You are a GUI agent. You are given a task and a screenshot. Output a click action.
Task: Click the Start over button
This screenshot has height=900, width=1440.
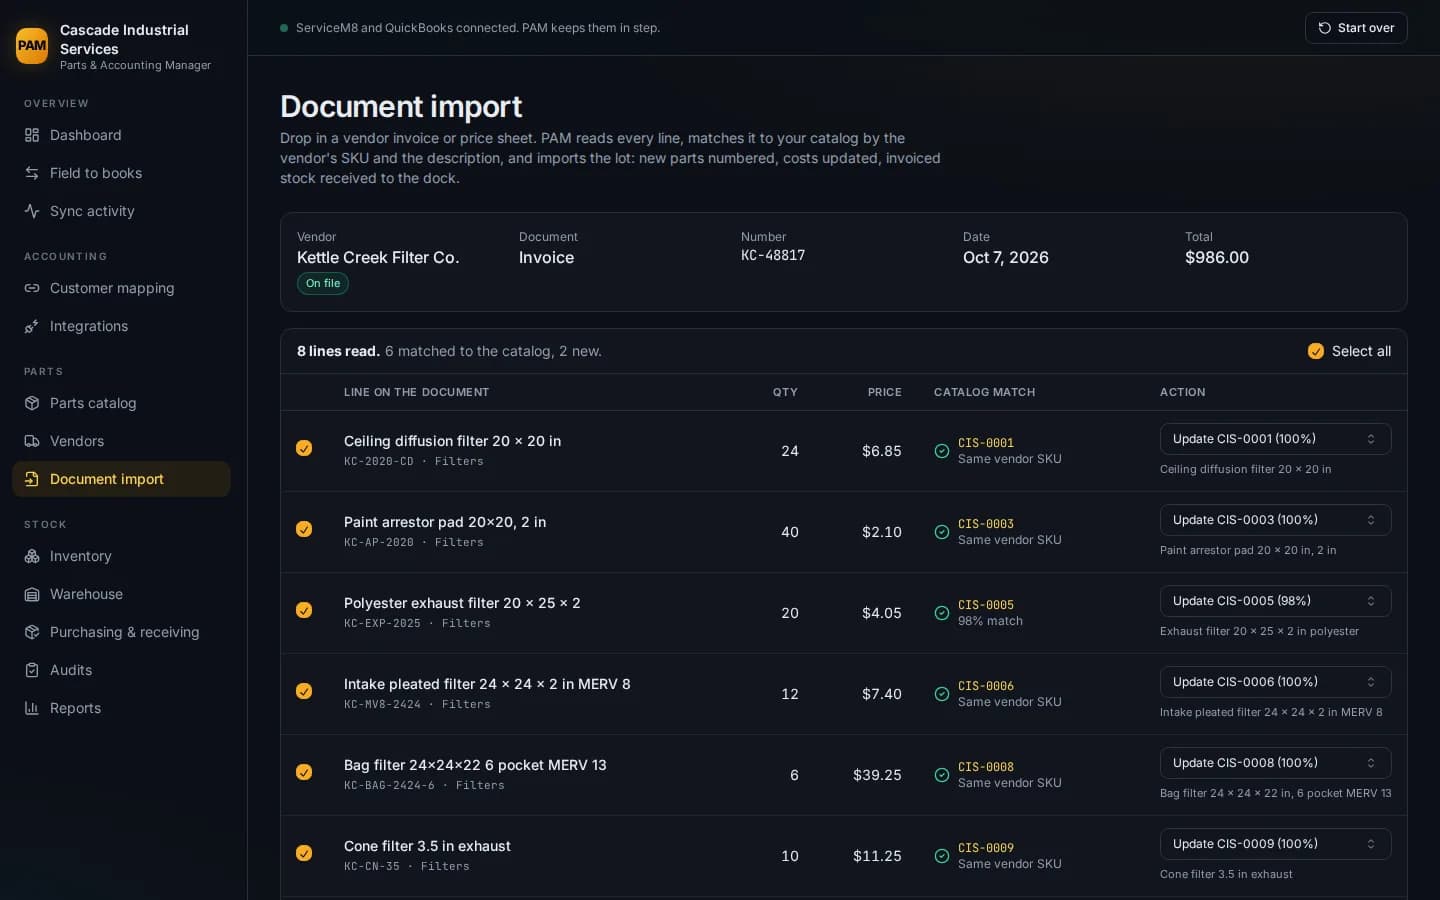(x=1356, y=28)
